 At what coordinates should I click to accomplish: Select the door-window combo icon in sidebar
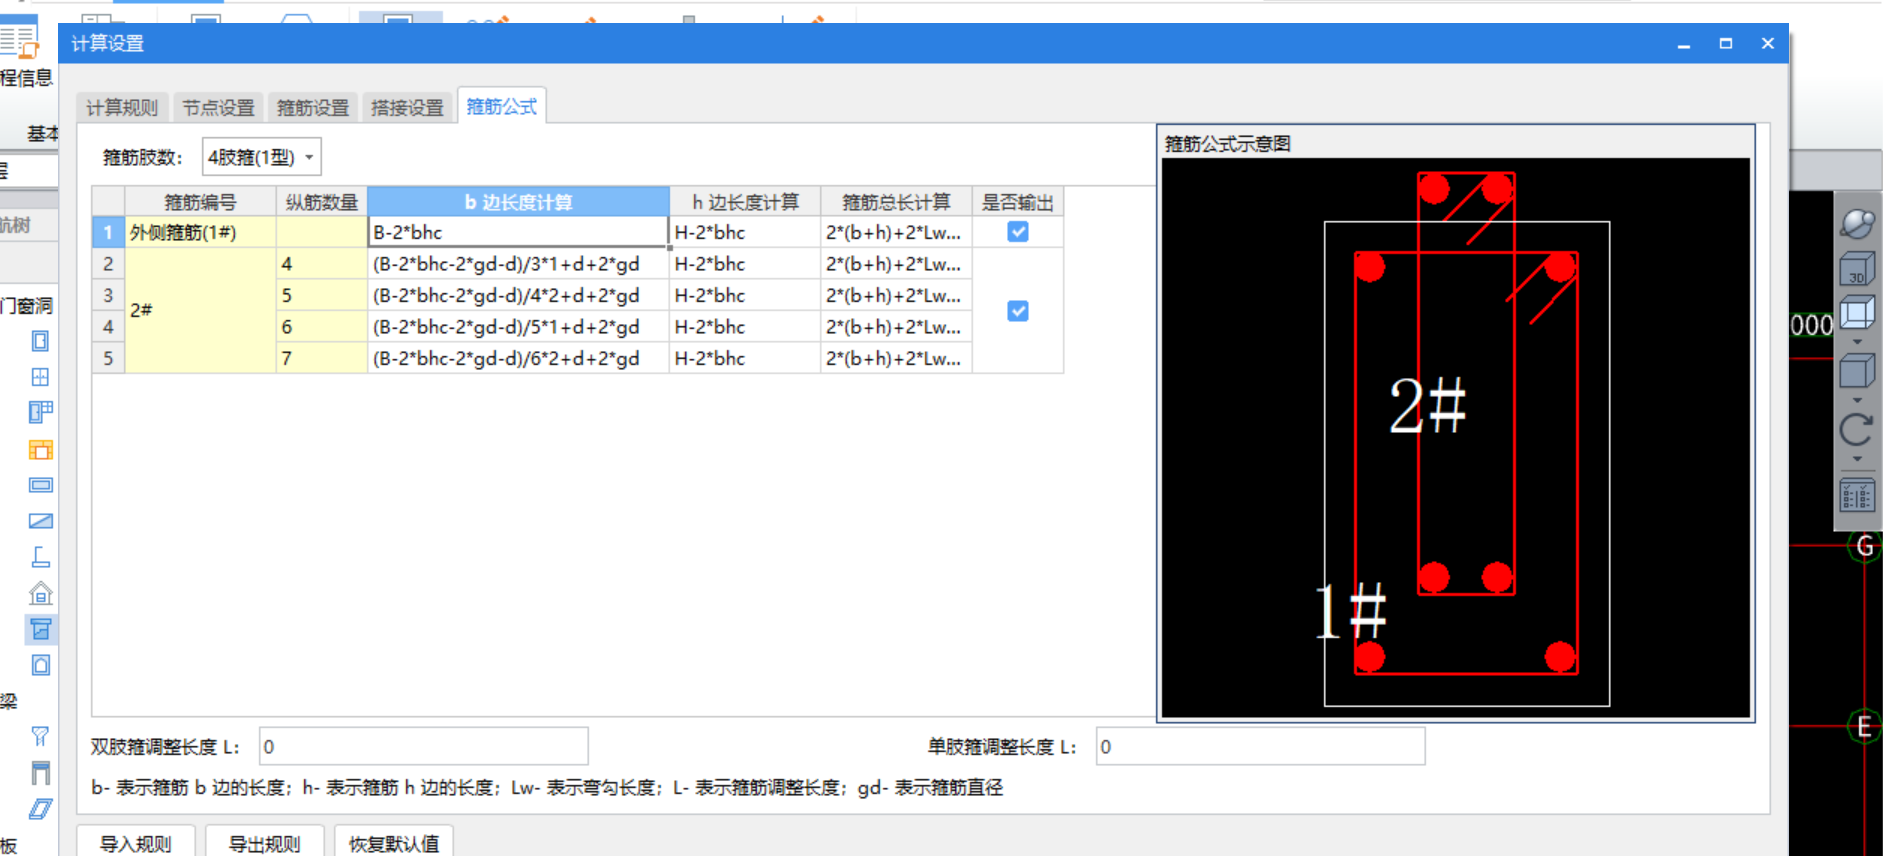click(x=40, y=412)
